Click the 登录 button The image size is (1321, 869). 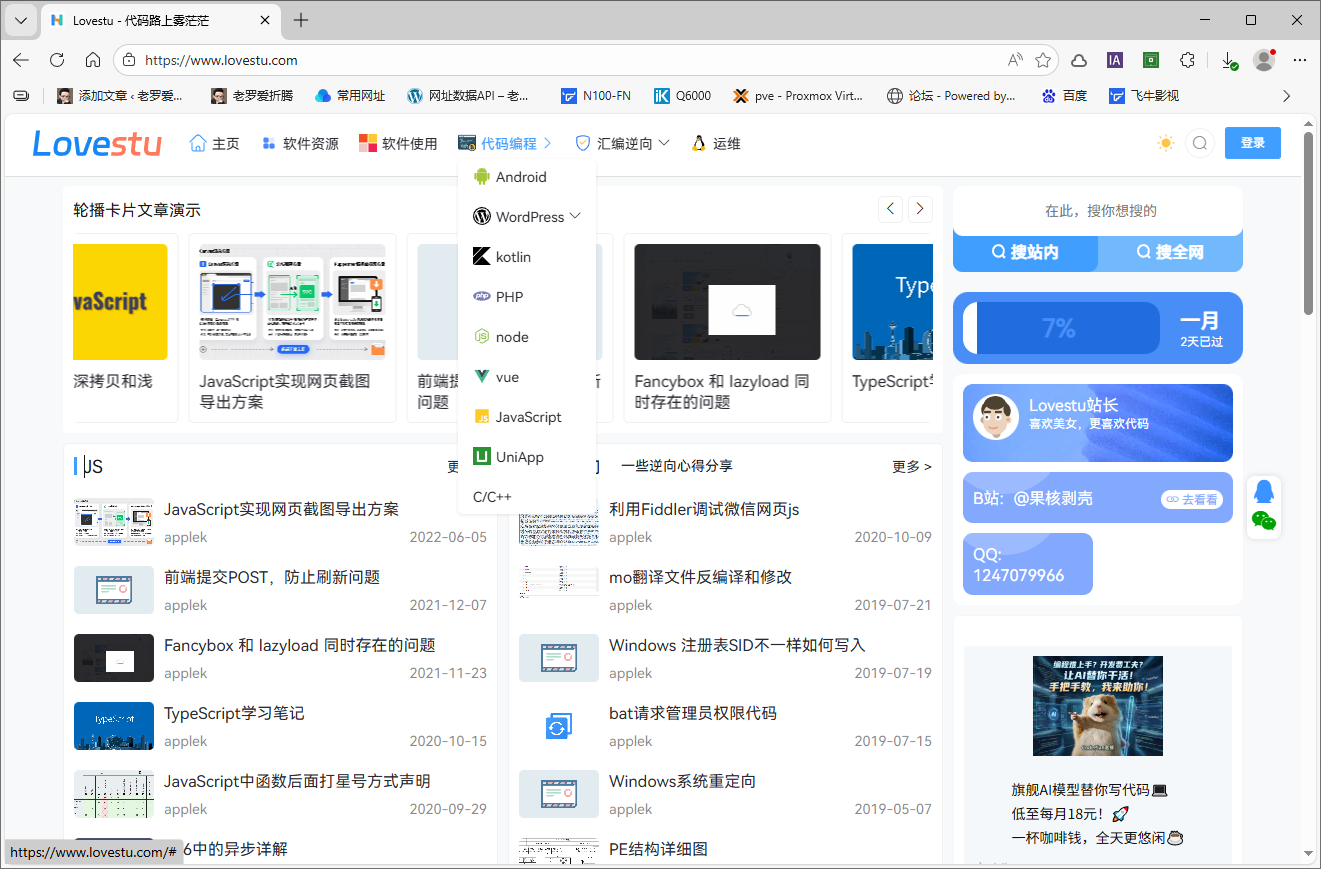pyautogui.click(x=1252, y=143)
